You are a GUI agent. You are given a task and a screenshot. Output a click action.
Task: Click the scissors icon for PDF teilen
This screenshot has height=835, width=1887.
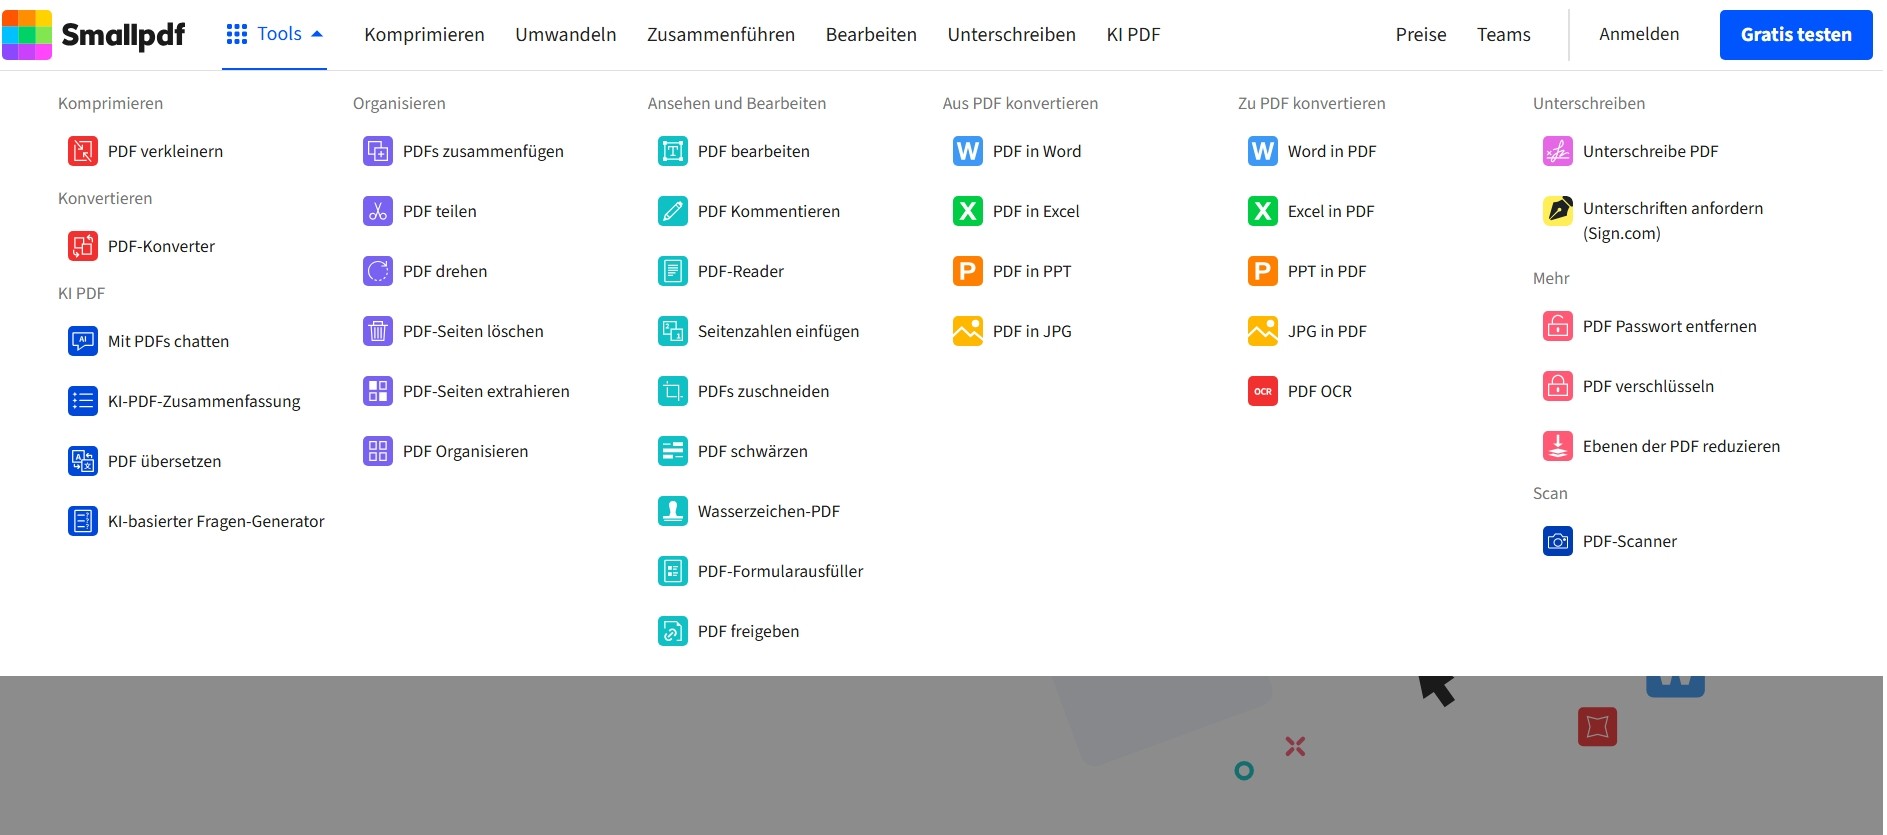(377, 211)
